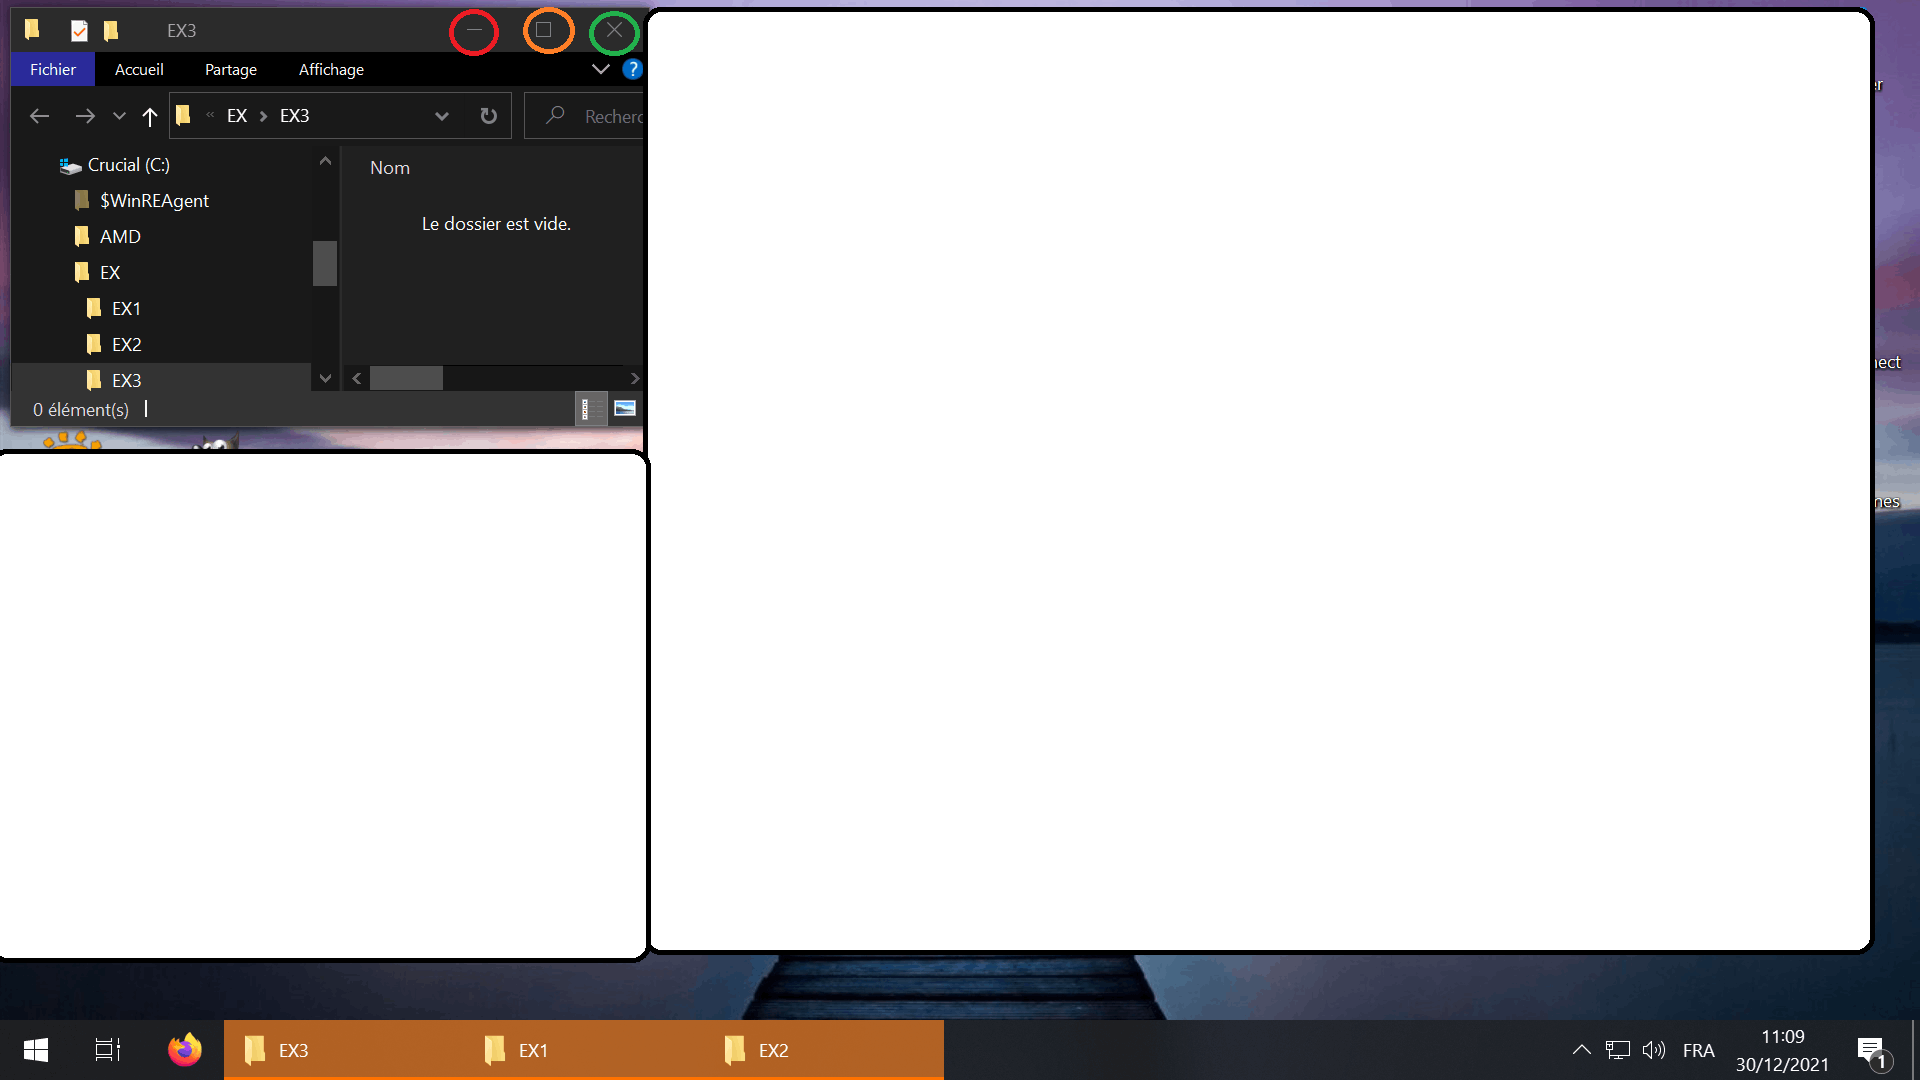Click the forward navigation arrow
This screenshot has width=1920, height=1080.
click(85, 116)
